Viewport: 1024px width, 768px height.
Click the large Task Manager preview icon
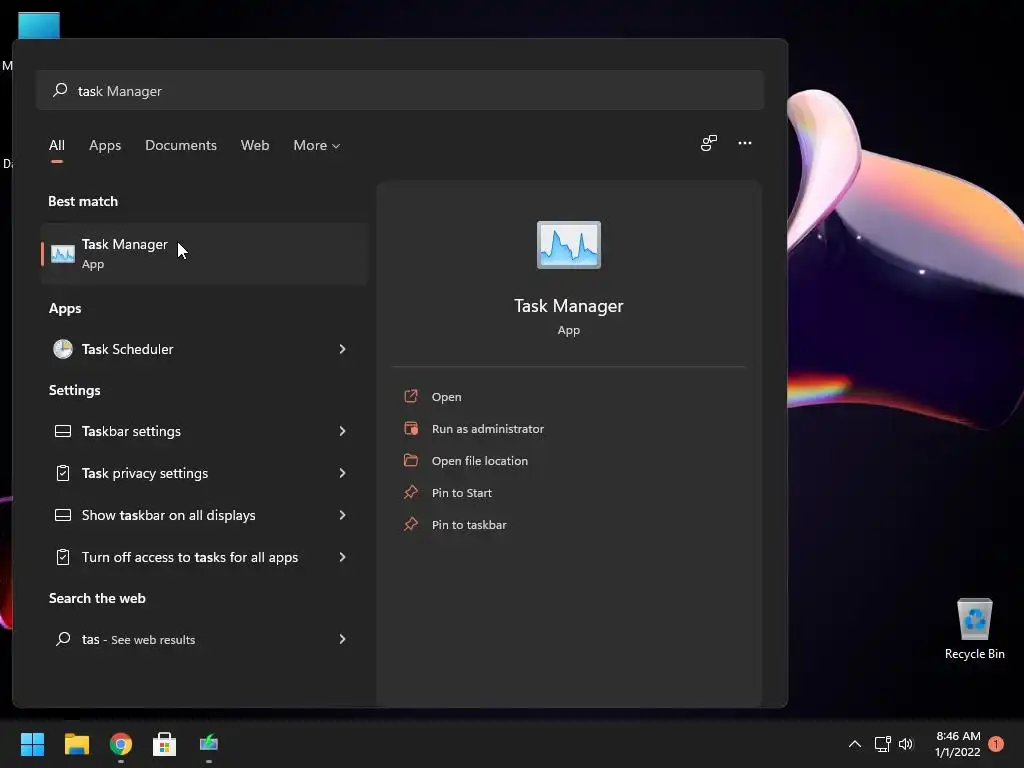click(x=569, y=245)
